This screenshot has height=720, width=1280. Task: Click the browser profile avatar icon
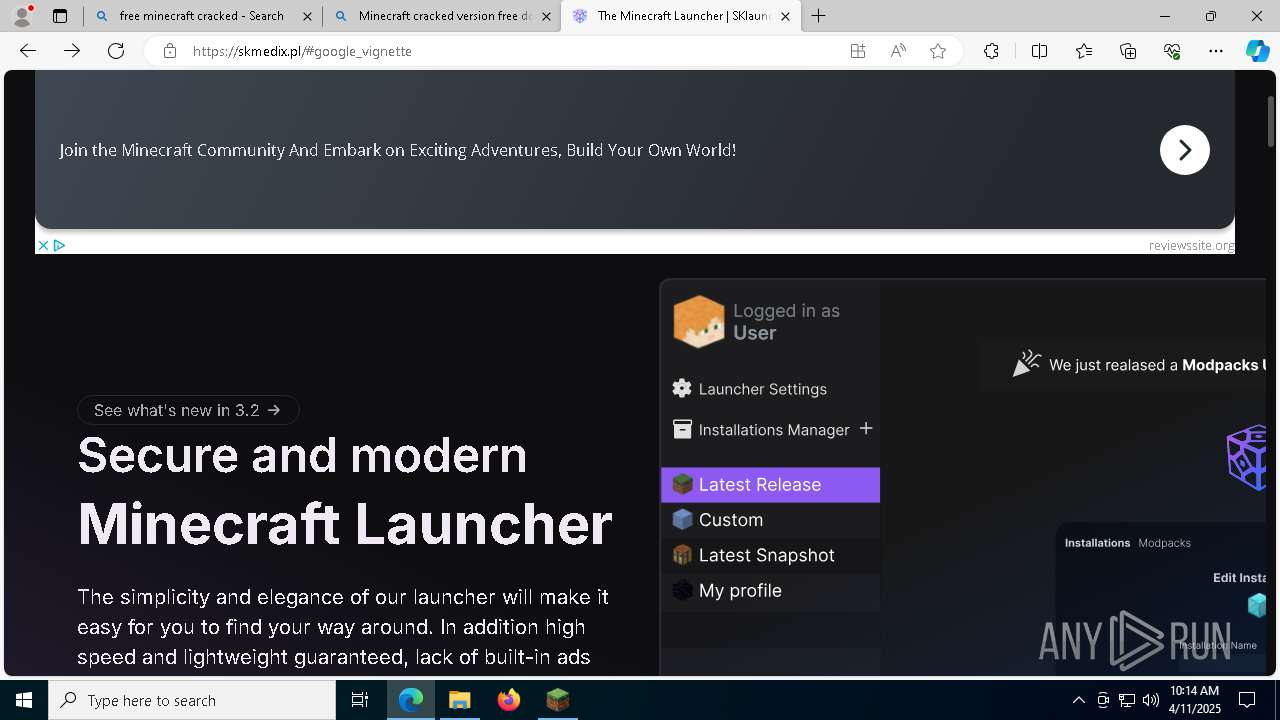[x=22, y=16]
